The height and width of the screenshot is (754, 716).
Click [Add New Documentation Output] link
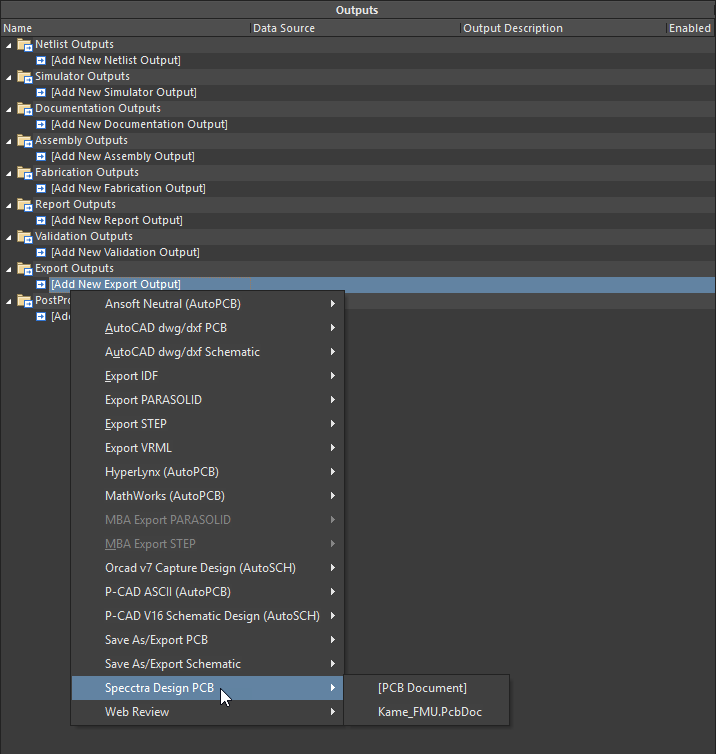click(139, 125)
